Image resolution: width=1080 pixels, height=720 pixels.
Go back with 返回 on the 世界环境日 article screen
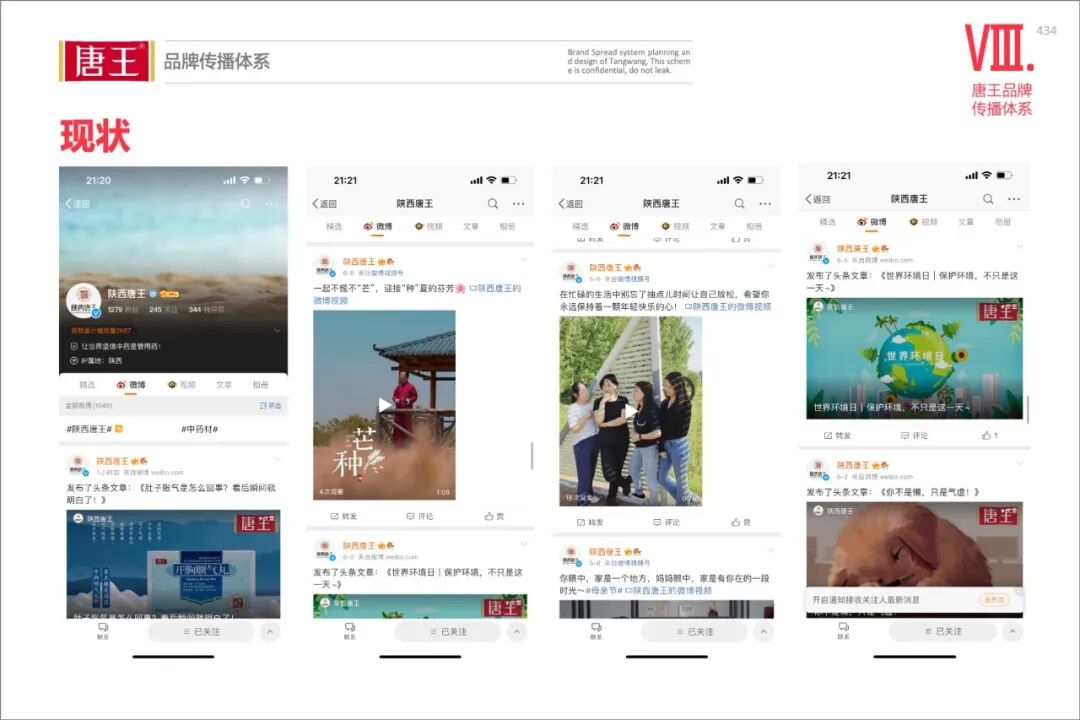coord(818,199)
